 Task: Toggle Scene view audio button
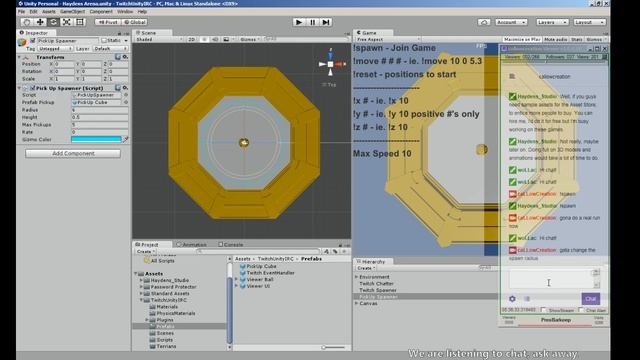(215, 40)
